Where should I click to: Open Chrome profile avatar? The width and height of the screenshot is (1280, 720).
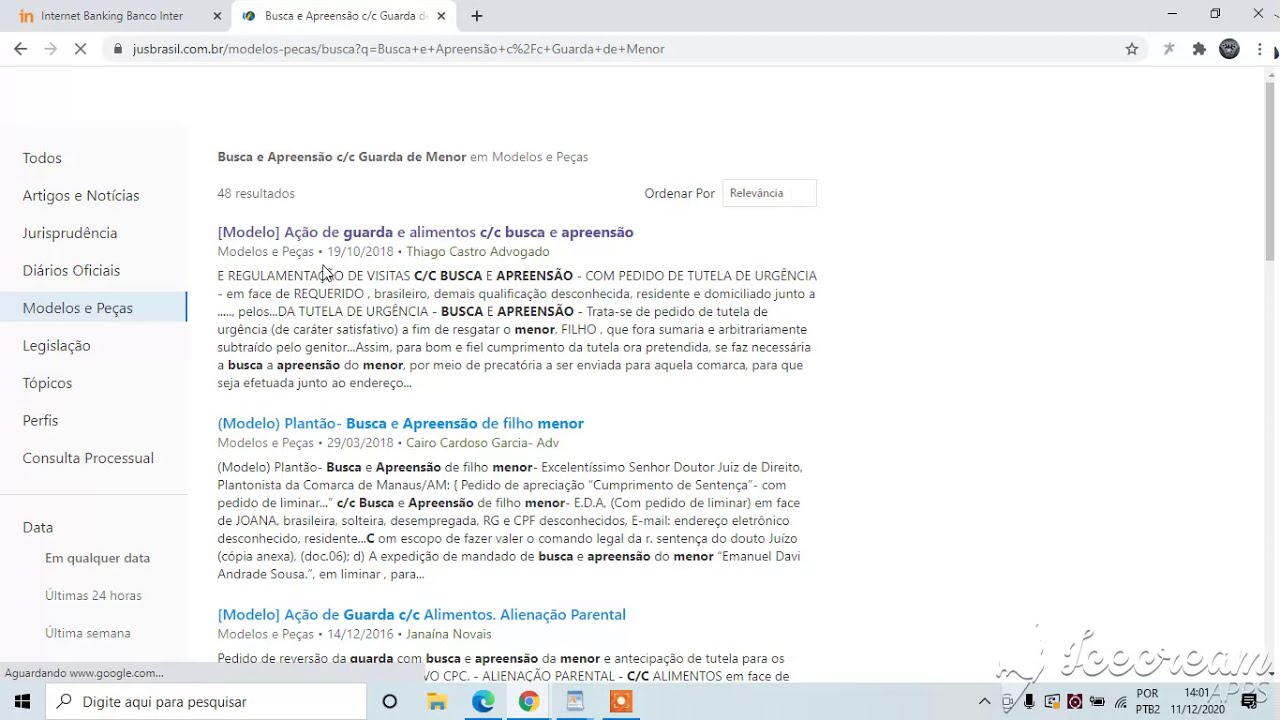pos(1230,48)
